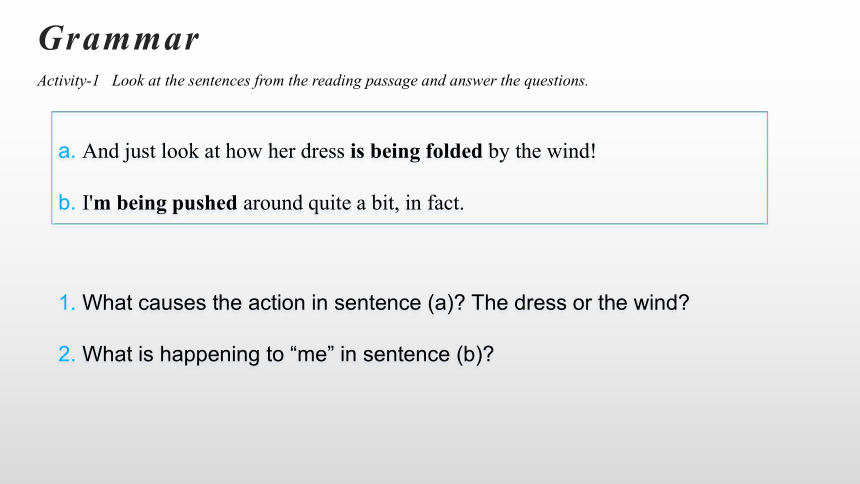The width and height of the screenshot is (860, 484).
Task: Click 'The dress or the wind?' text
Action: pyautogui.click(x=580, y=303)
